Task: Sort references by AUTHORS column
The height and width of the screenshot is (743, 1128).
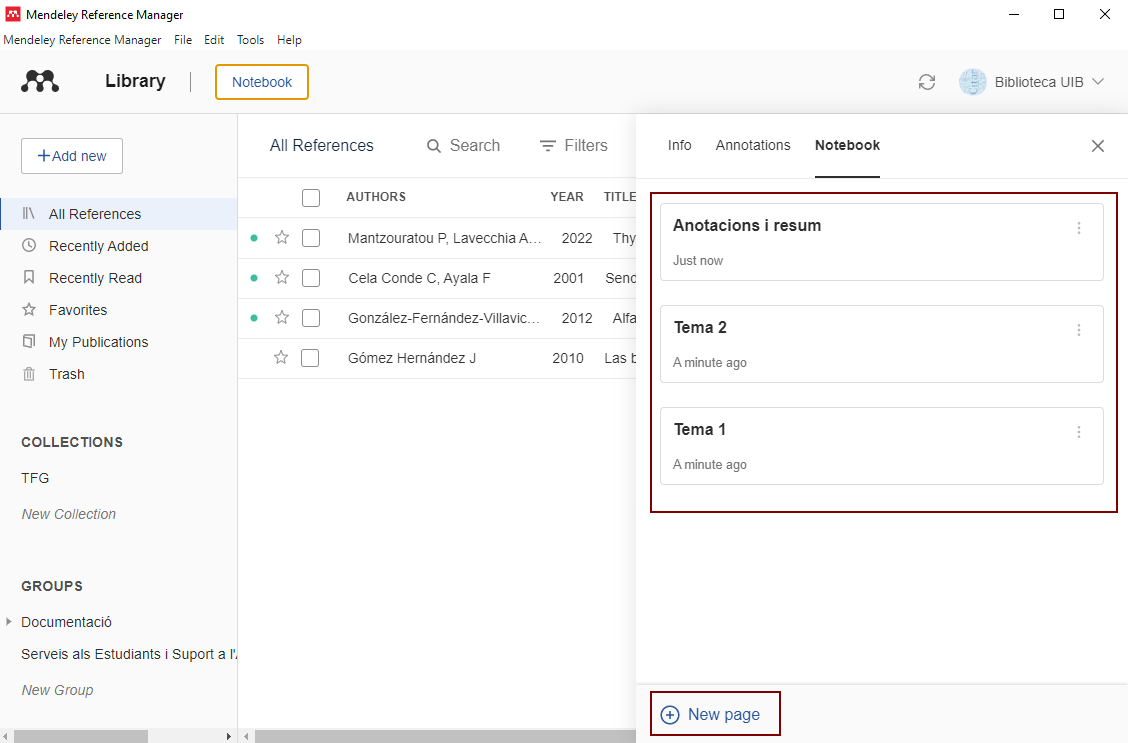Action: pos(376,197)
